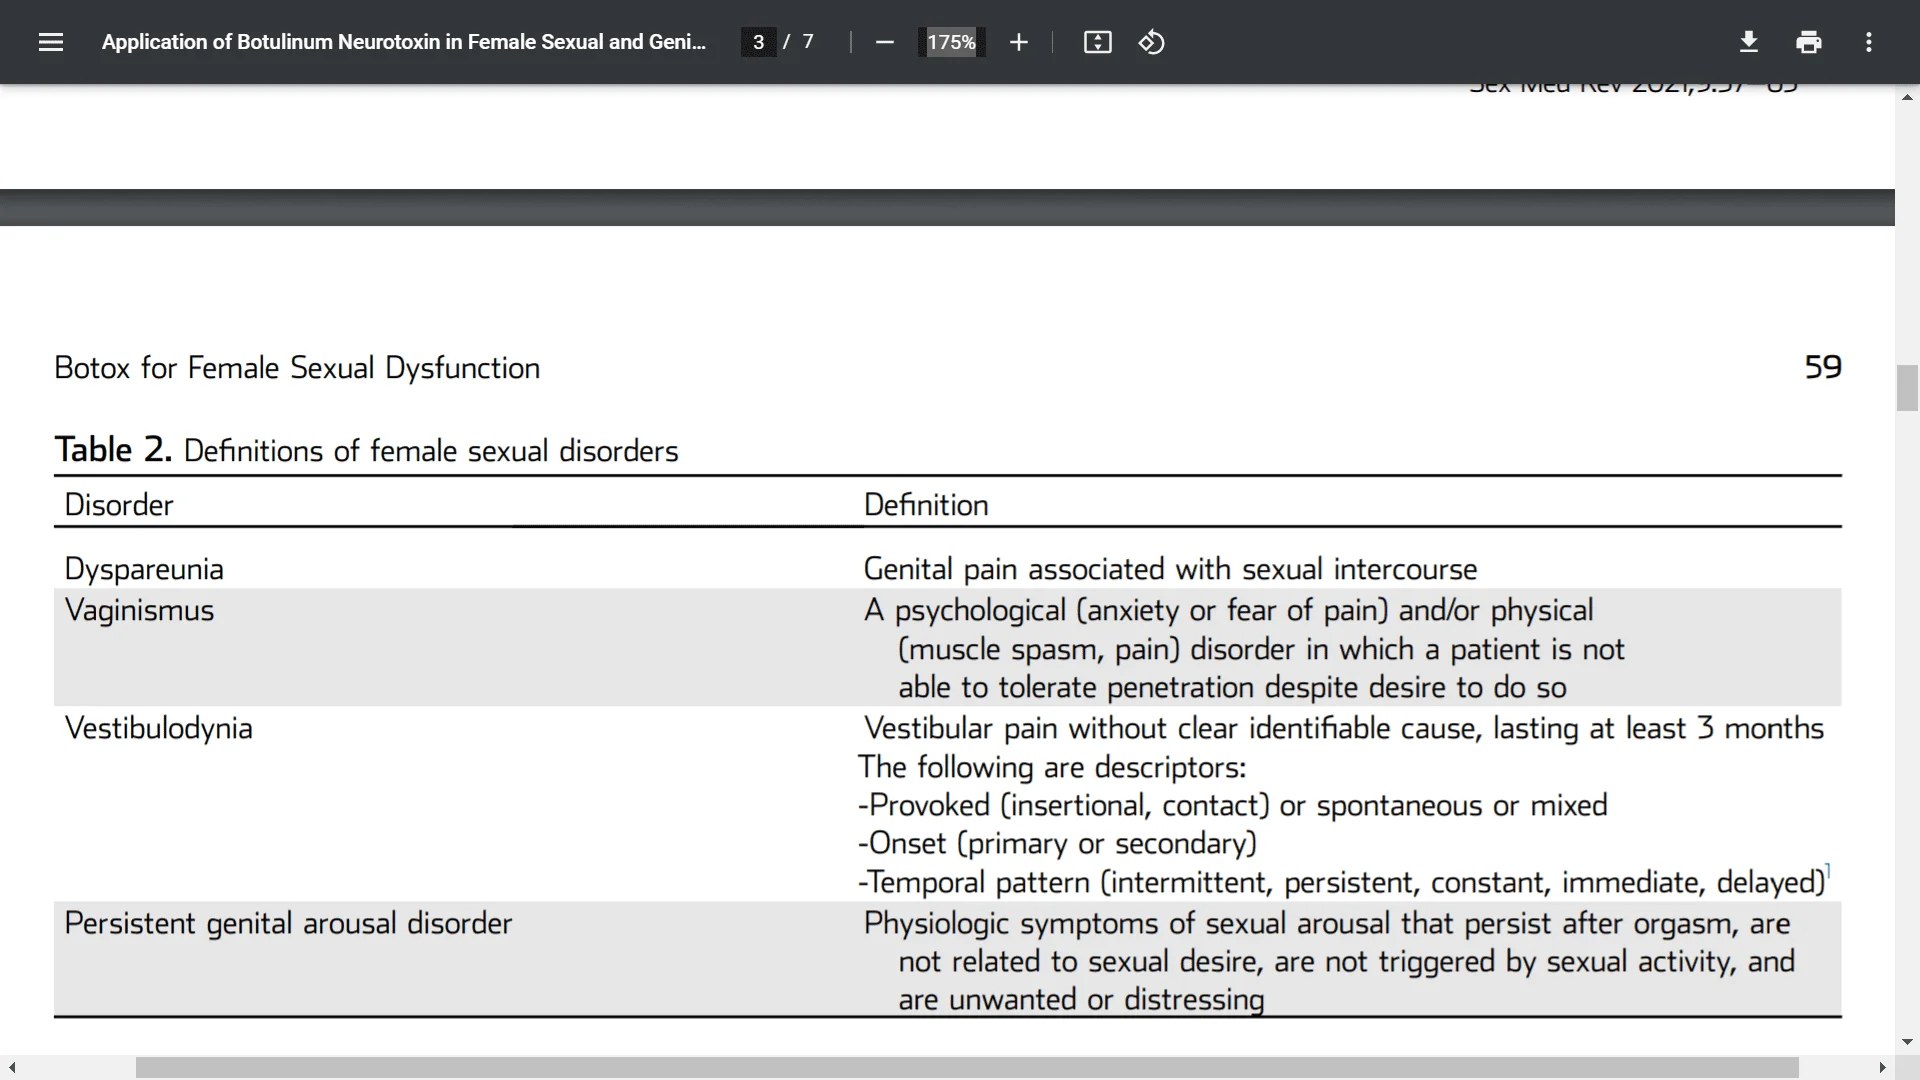Click the 'Disorder' column header
1920x1080 pixels.
pos(119,505)
